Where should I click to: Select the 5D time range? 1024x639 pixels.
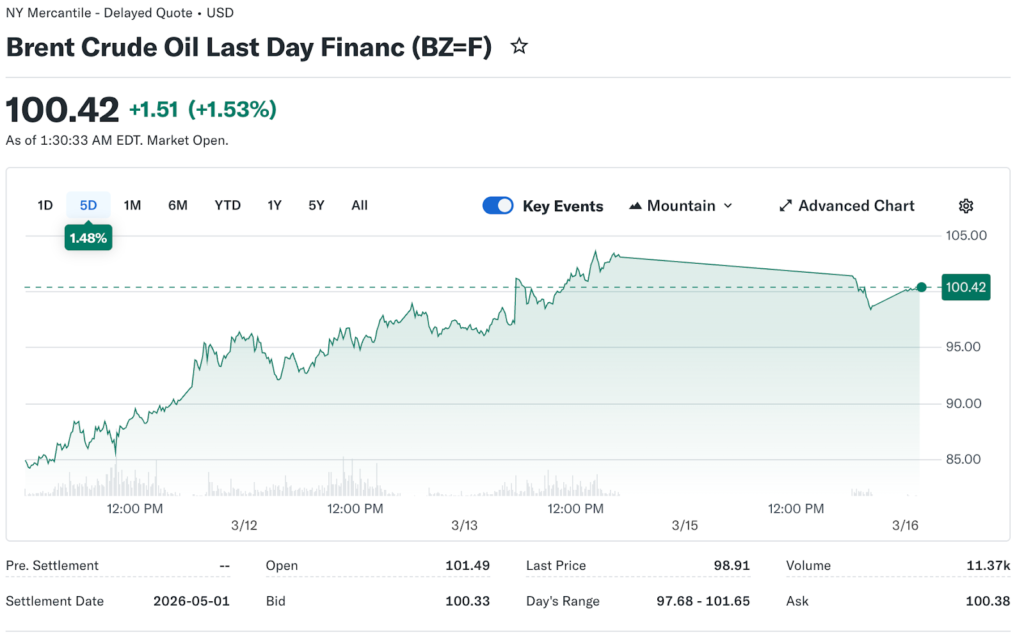pyautogui.click(x=88, y=205)
